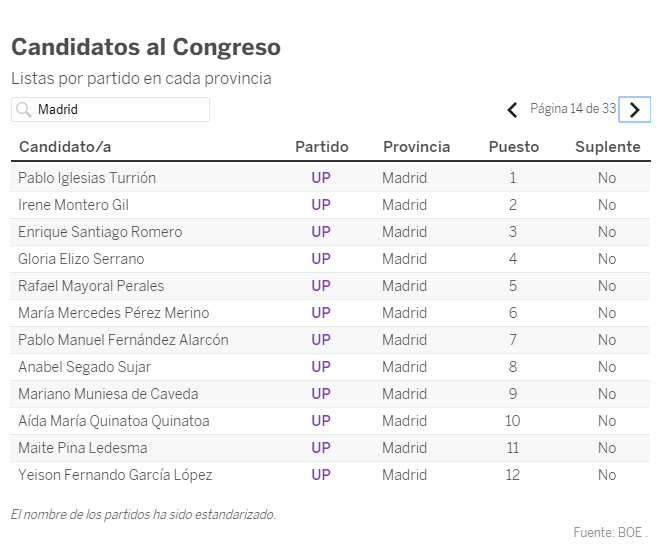
Task: Click Yeison Fernando García López entry
Action: point(115,475)
